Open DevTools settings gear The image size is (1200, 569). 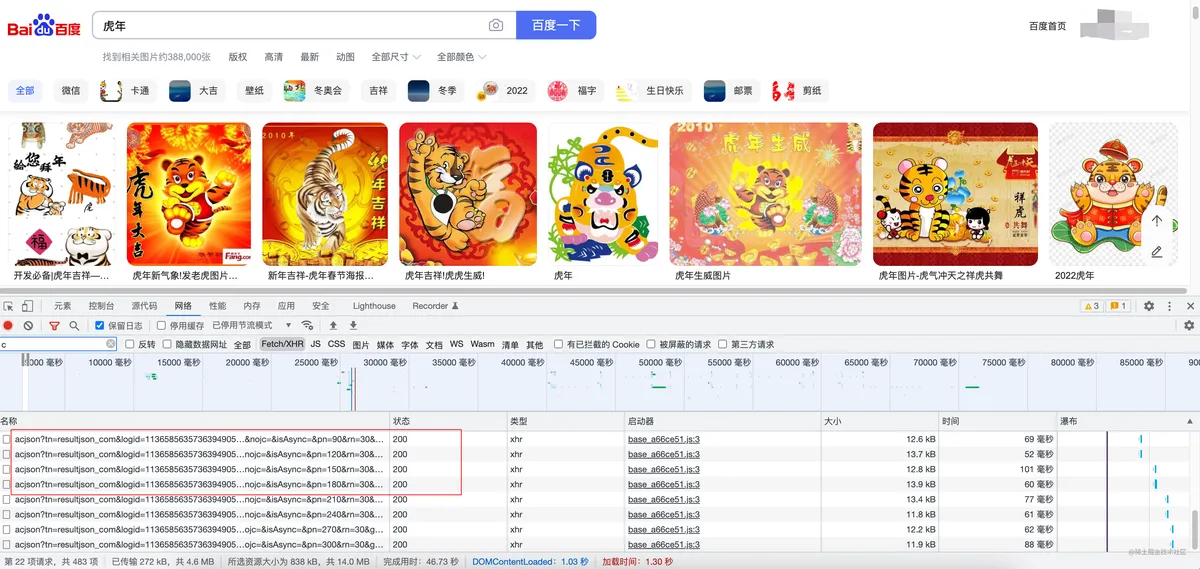(x=1149, y=306)
